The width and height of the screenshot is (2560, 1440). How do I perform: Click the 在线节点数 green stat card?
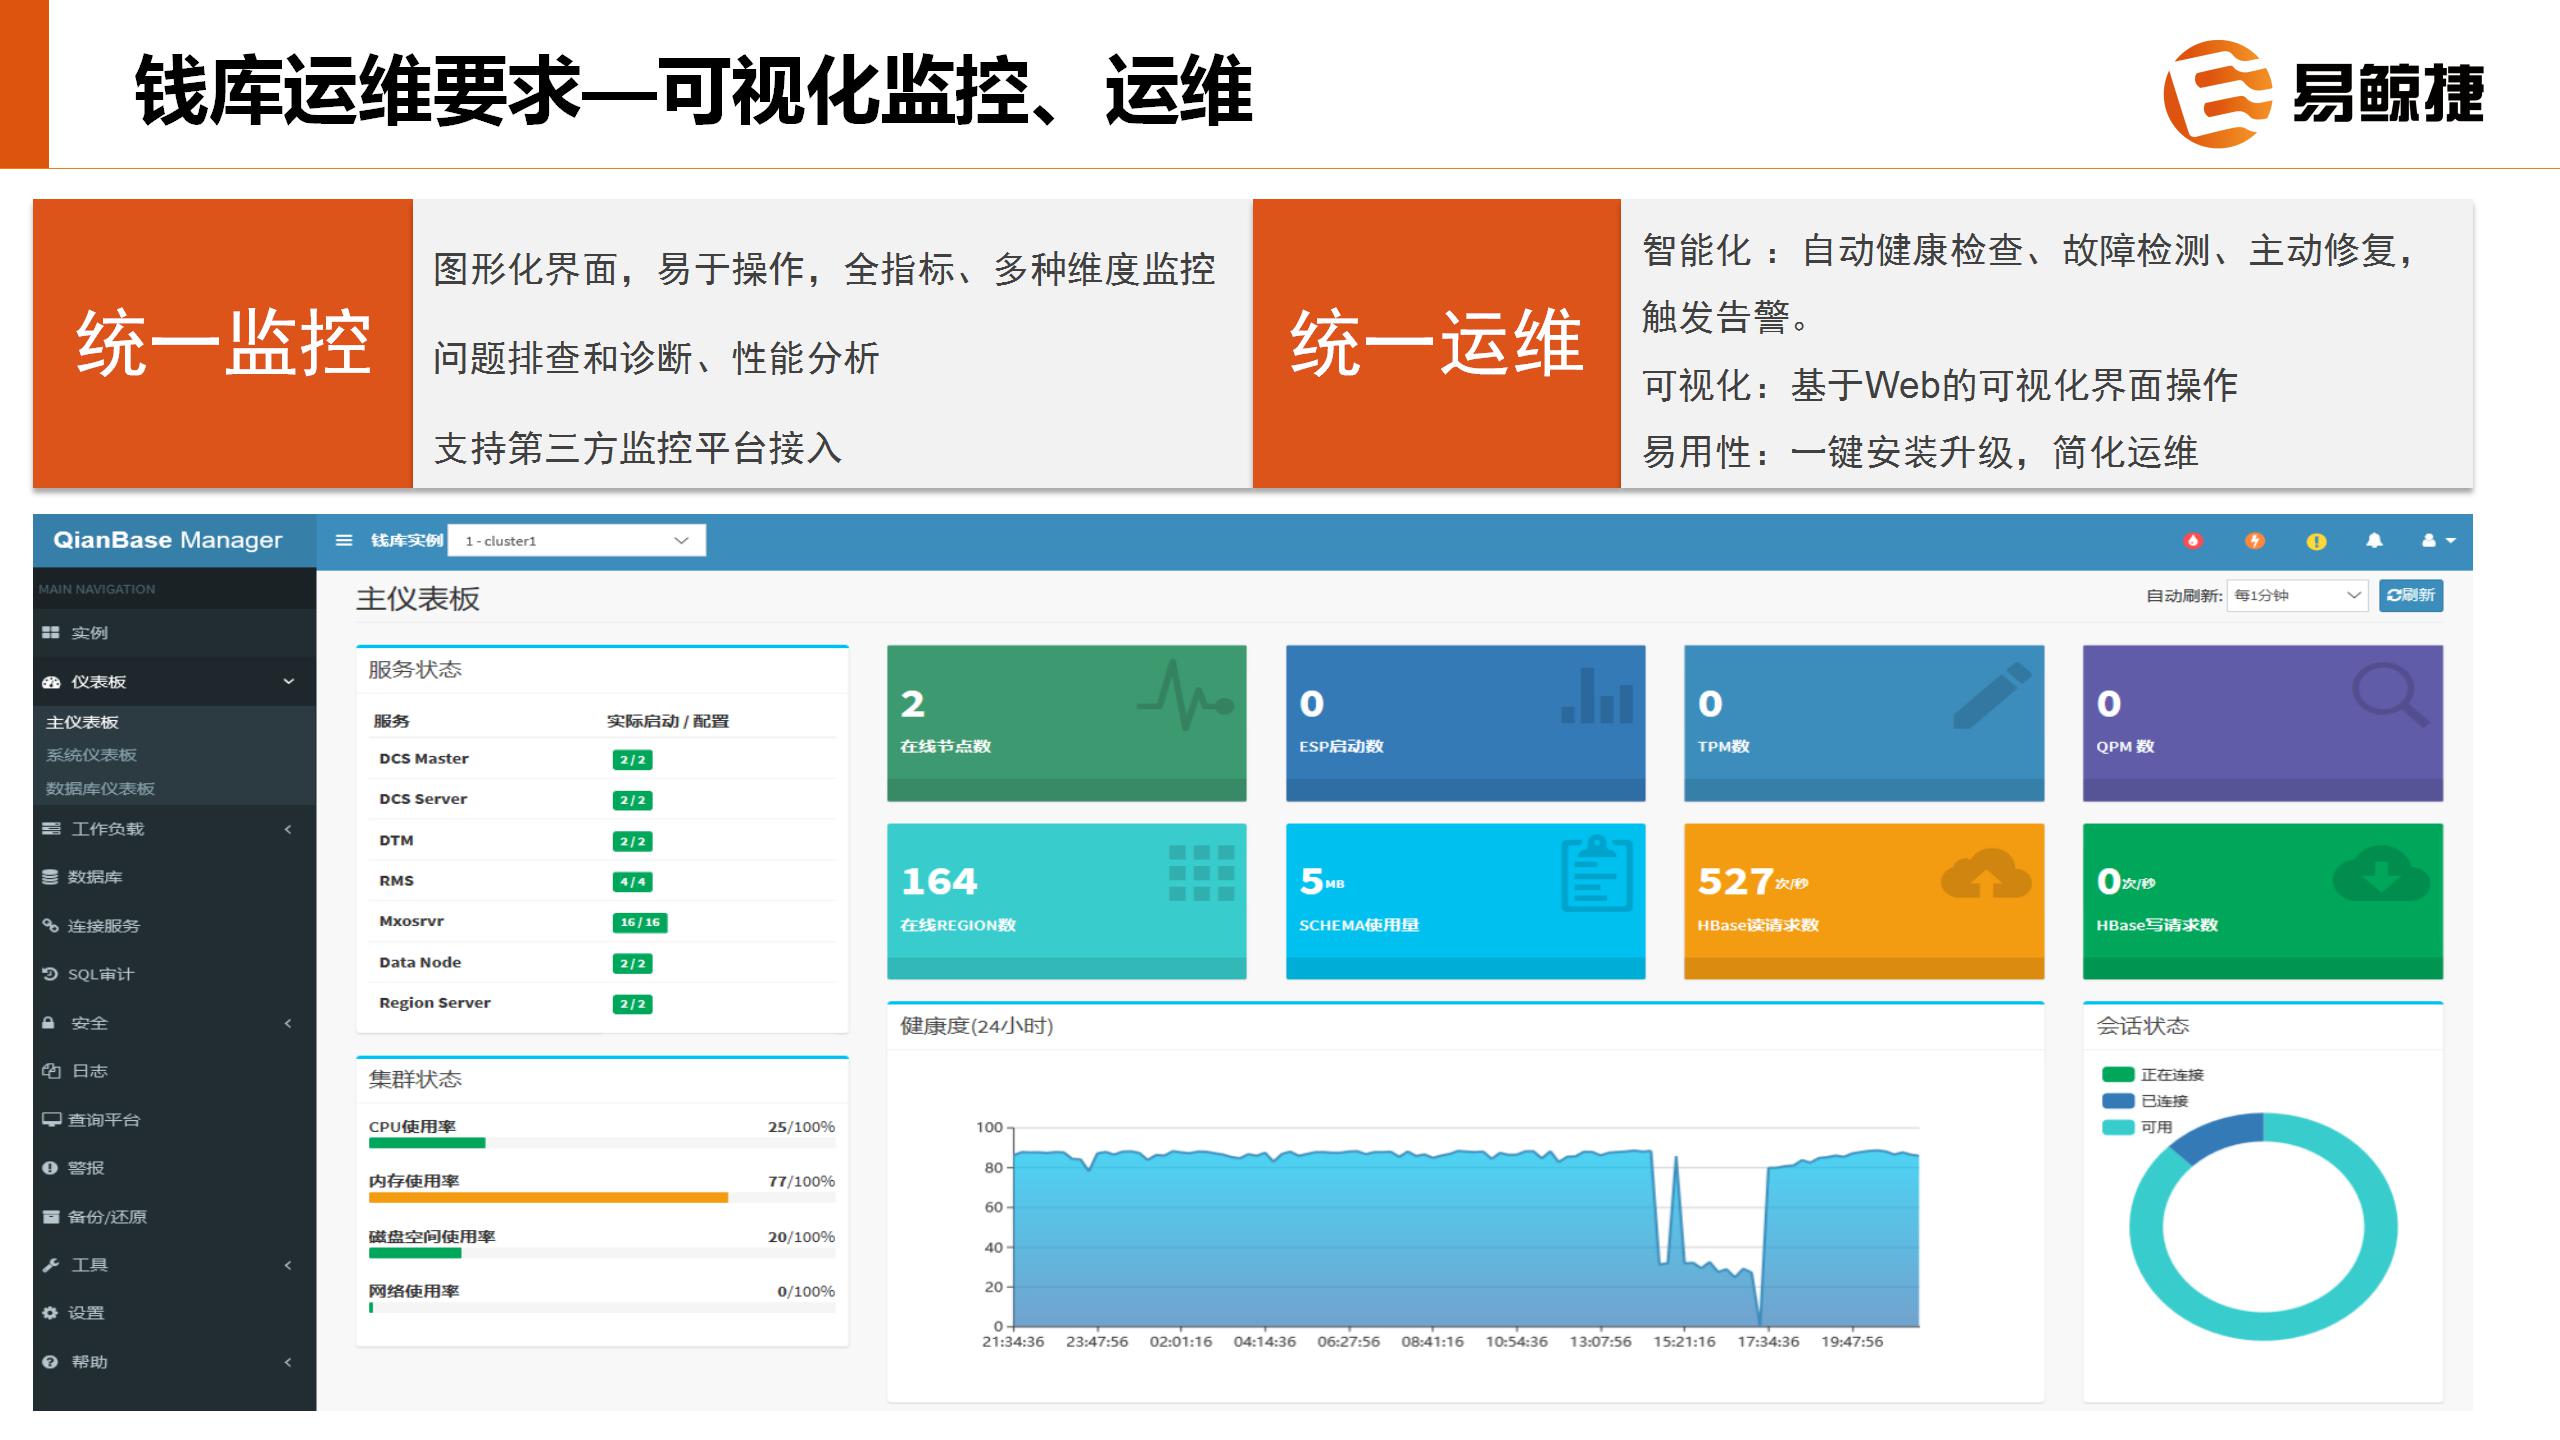click(1066, 722)
